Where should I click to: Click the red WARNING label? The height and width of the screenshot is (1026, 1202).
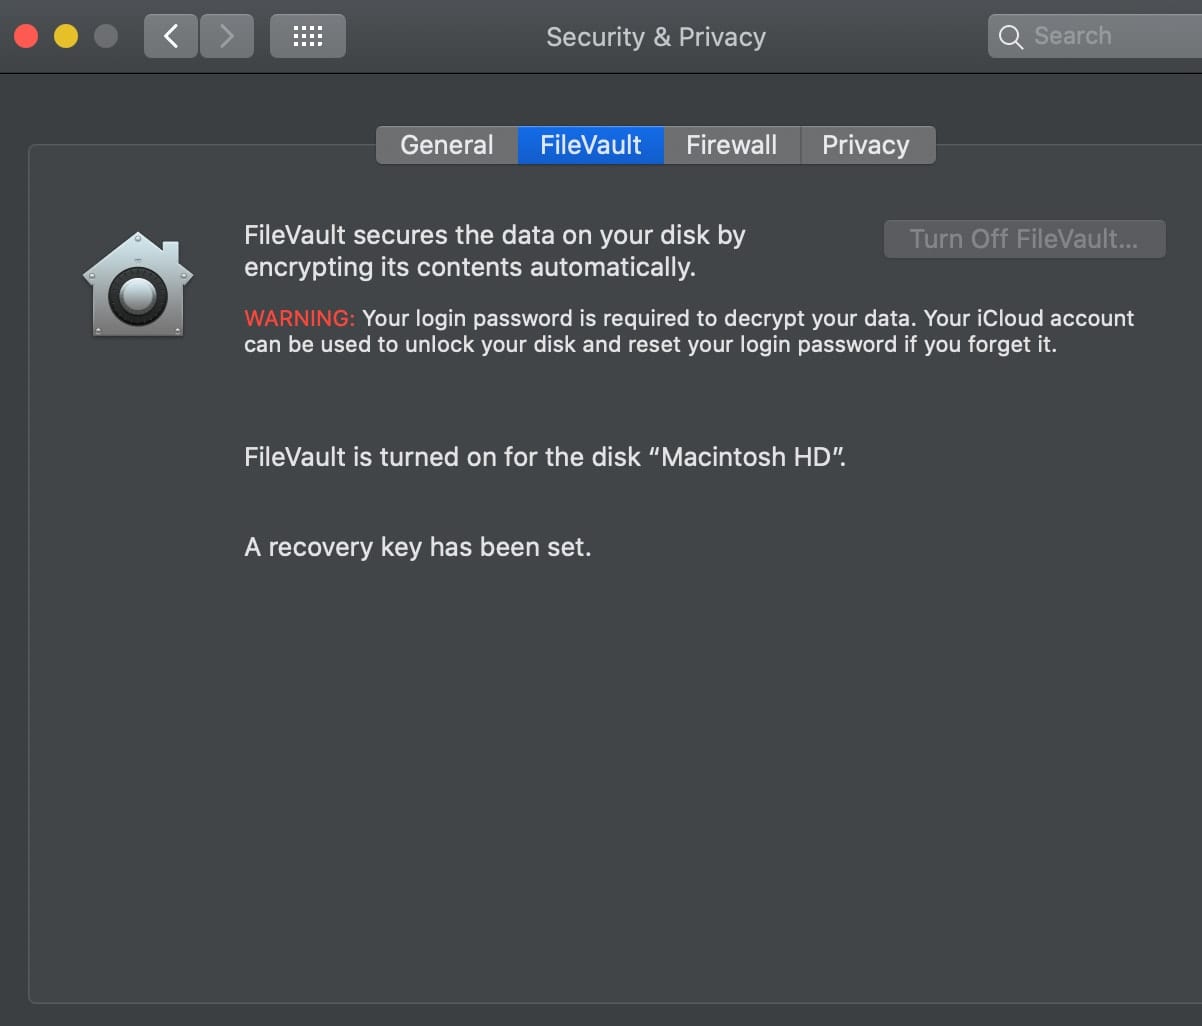pos(299,319)
